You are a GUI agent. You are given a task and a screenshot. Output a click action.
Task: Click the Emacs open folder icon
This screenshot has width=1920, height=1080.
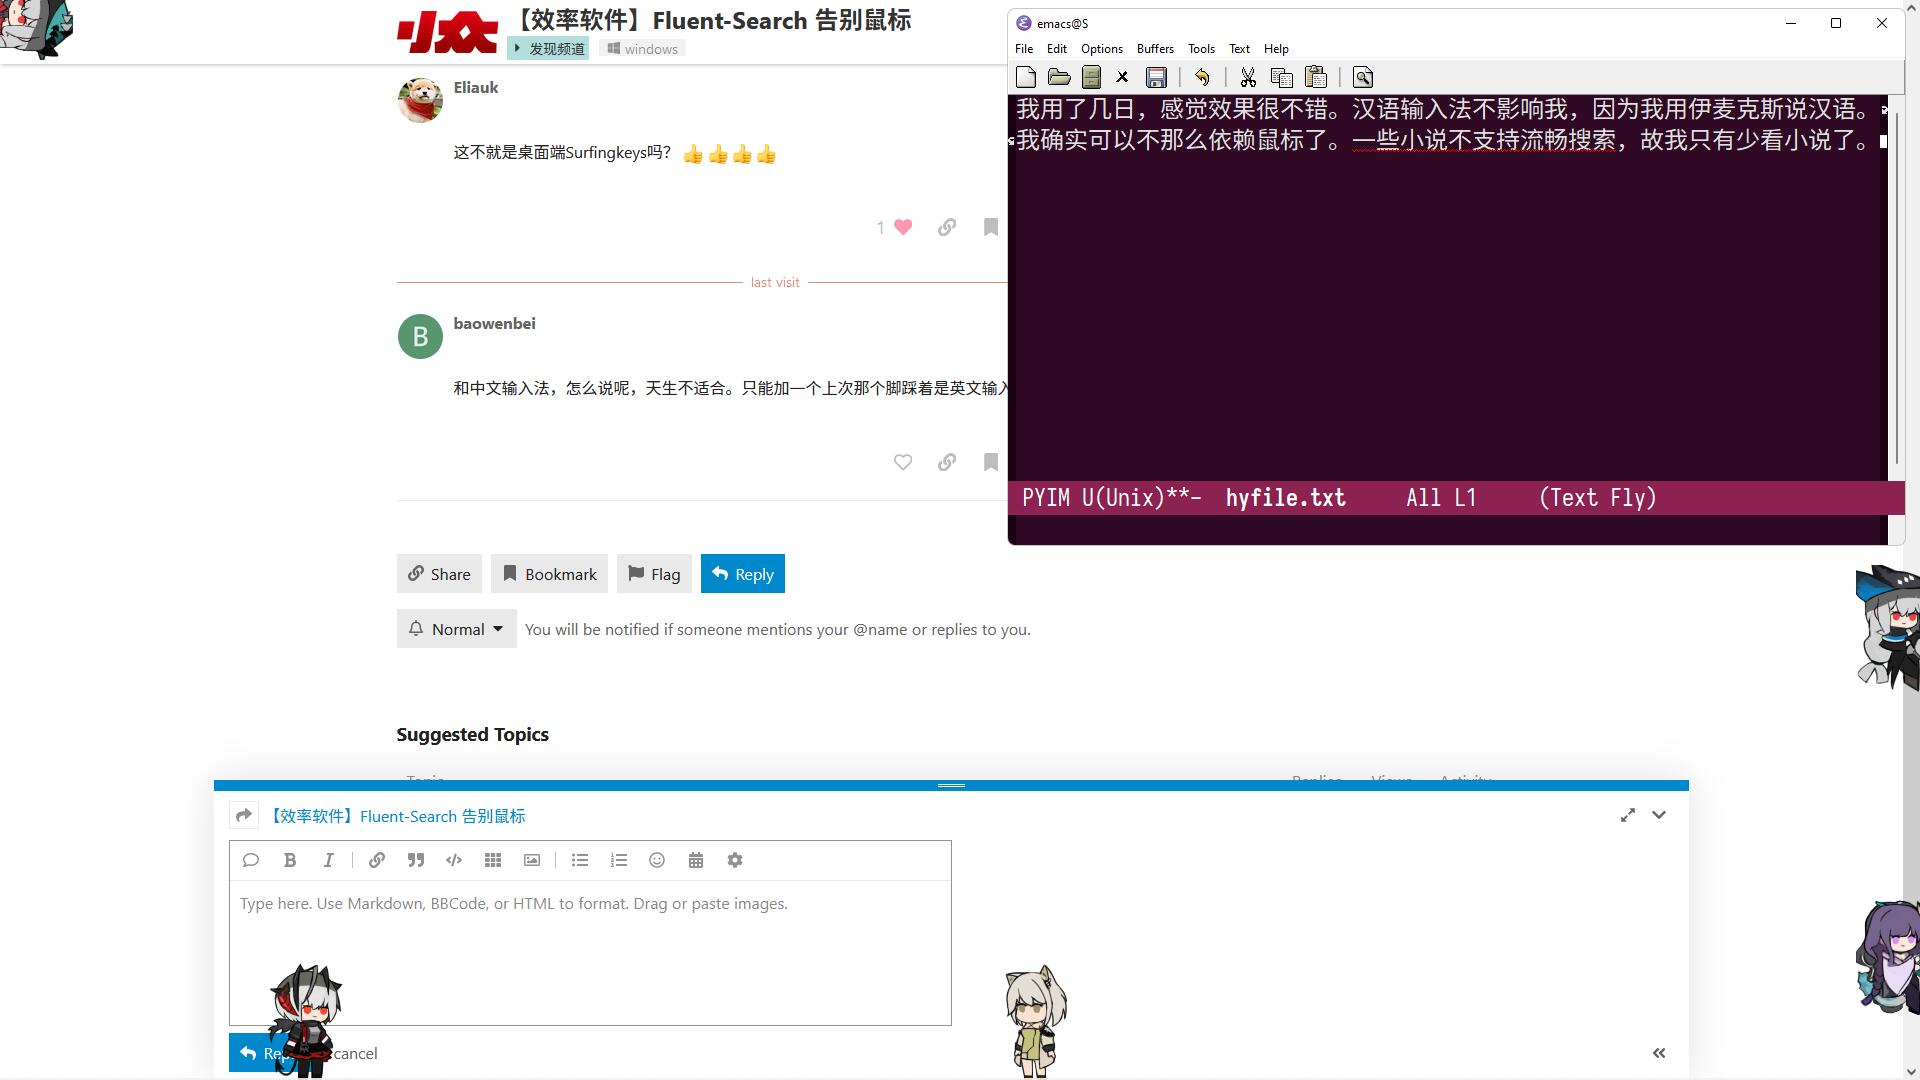[1059, 78]
